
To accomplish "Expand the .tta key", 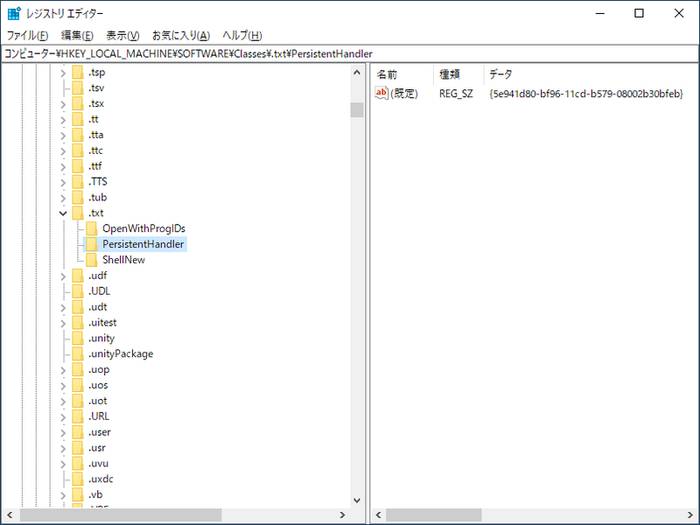I will pos(63,135).
